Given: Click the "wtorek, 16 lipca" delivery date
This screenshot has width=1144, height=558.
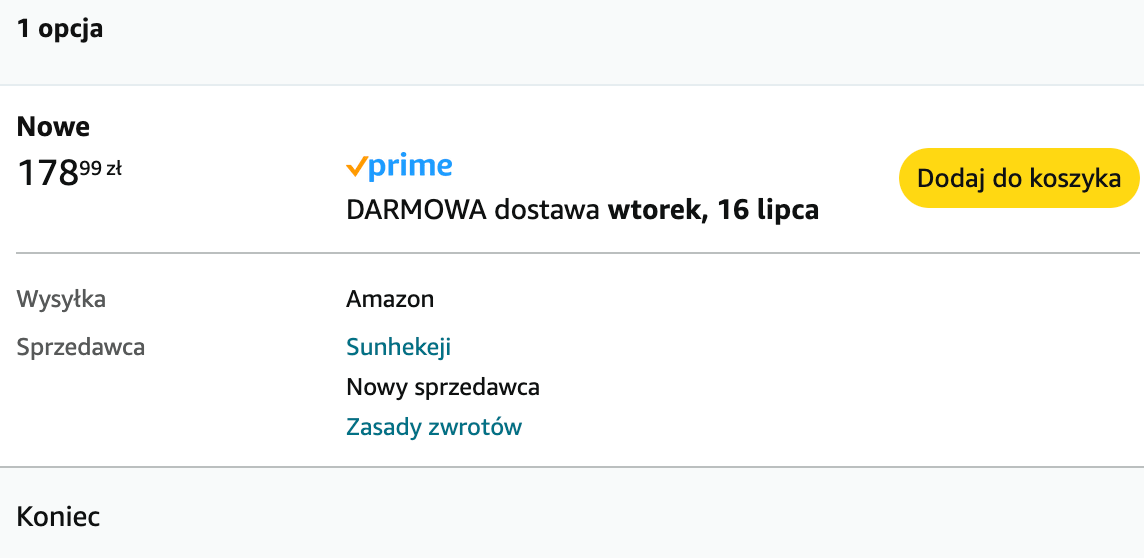Looking at the screenshot, I should click(x=714, y=210).
